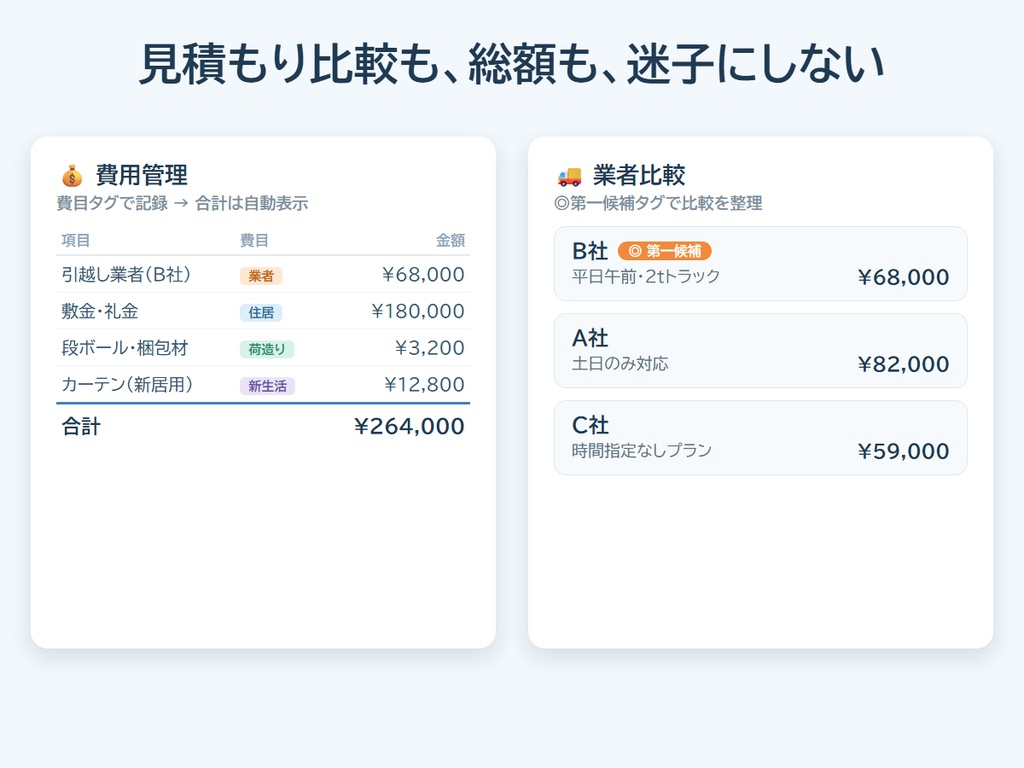The image size is (1024, 768).
Task: Click the 費用管理 card title
Action: coord(142,175)
